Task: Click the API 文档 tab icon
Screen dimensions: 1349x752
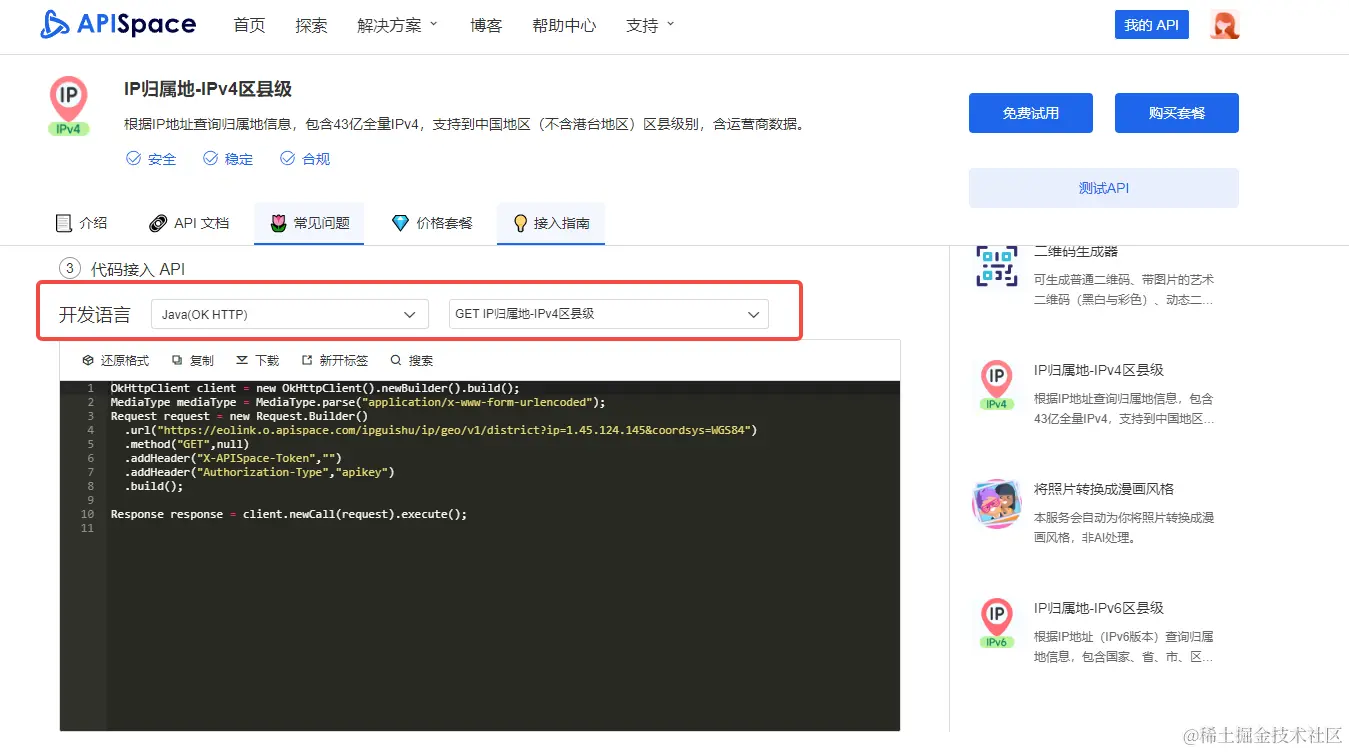Action: (158, 223)
